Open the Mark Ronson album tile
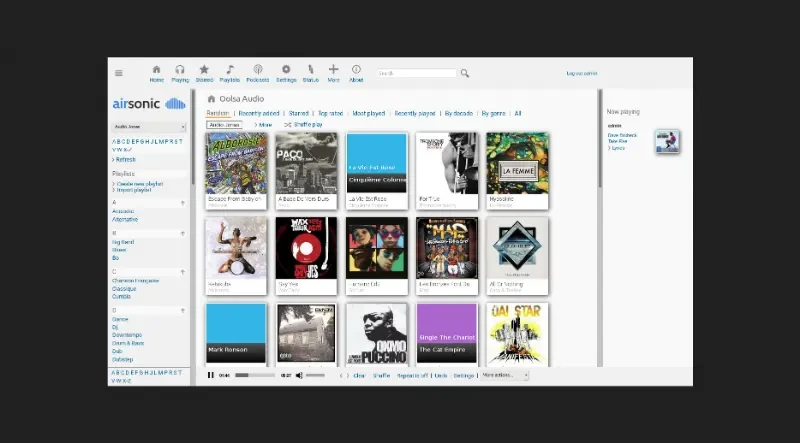Image resolution: width=800 pixels, height=443 pixels. coord(236,334)
